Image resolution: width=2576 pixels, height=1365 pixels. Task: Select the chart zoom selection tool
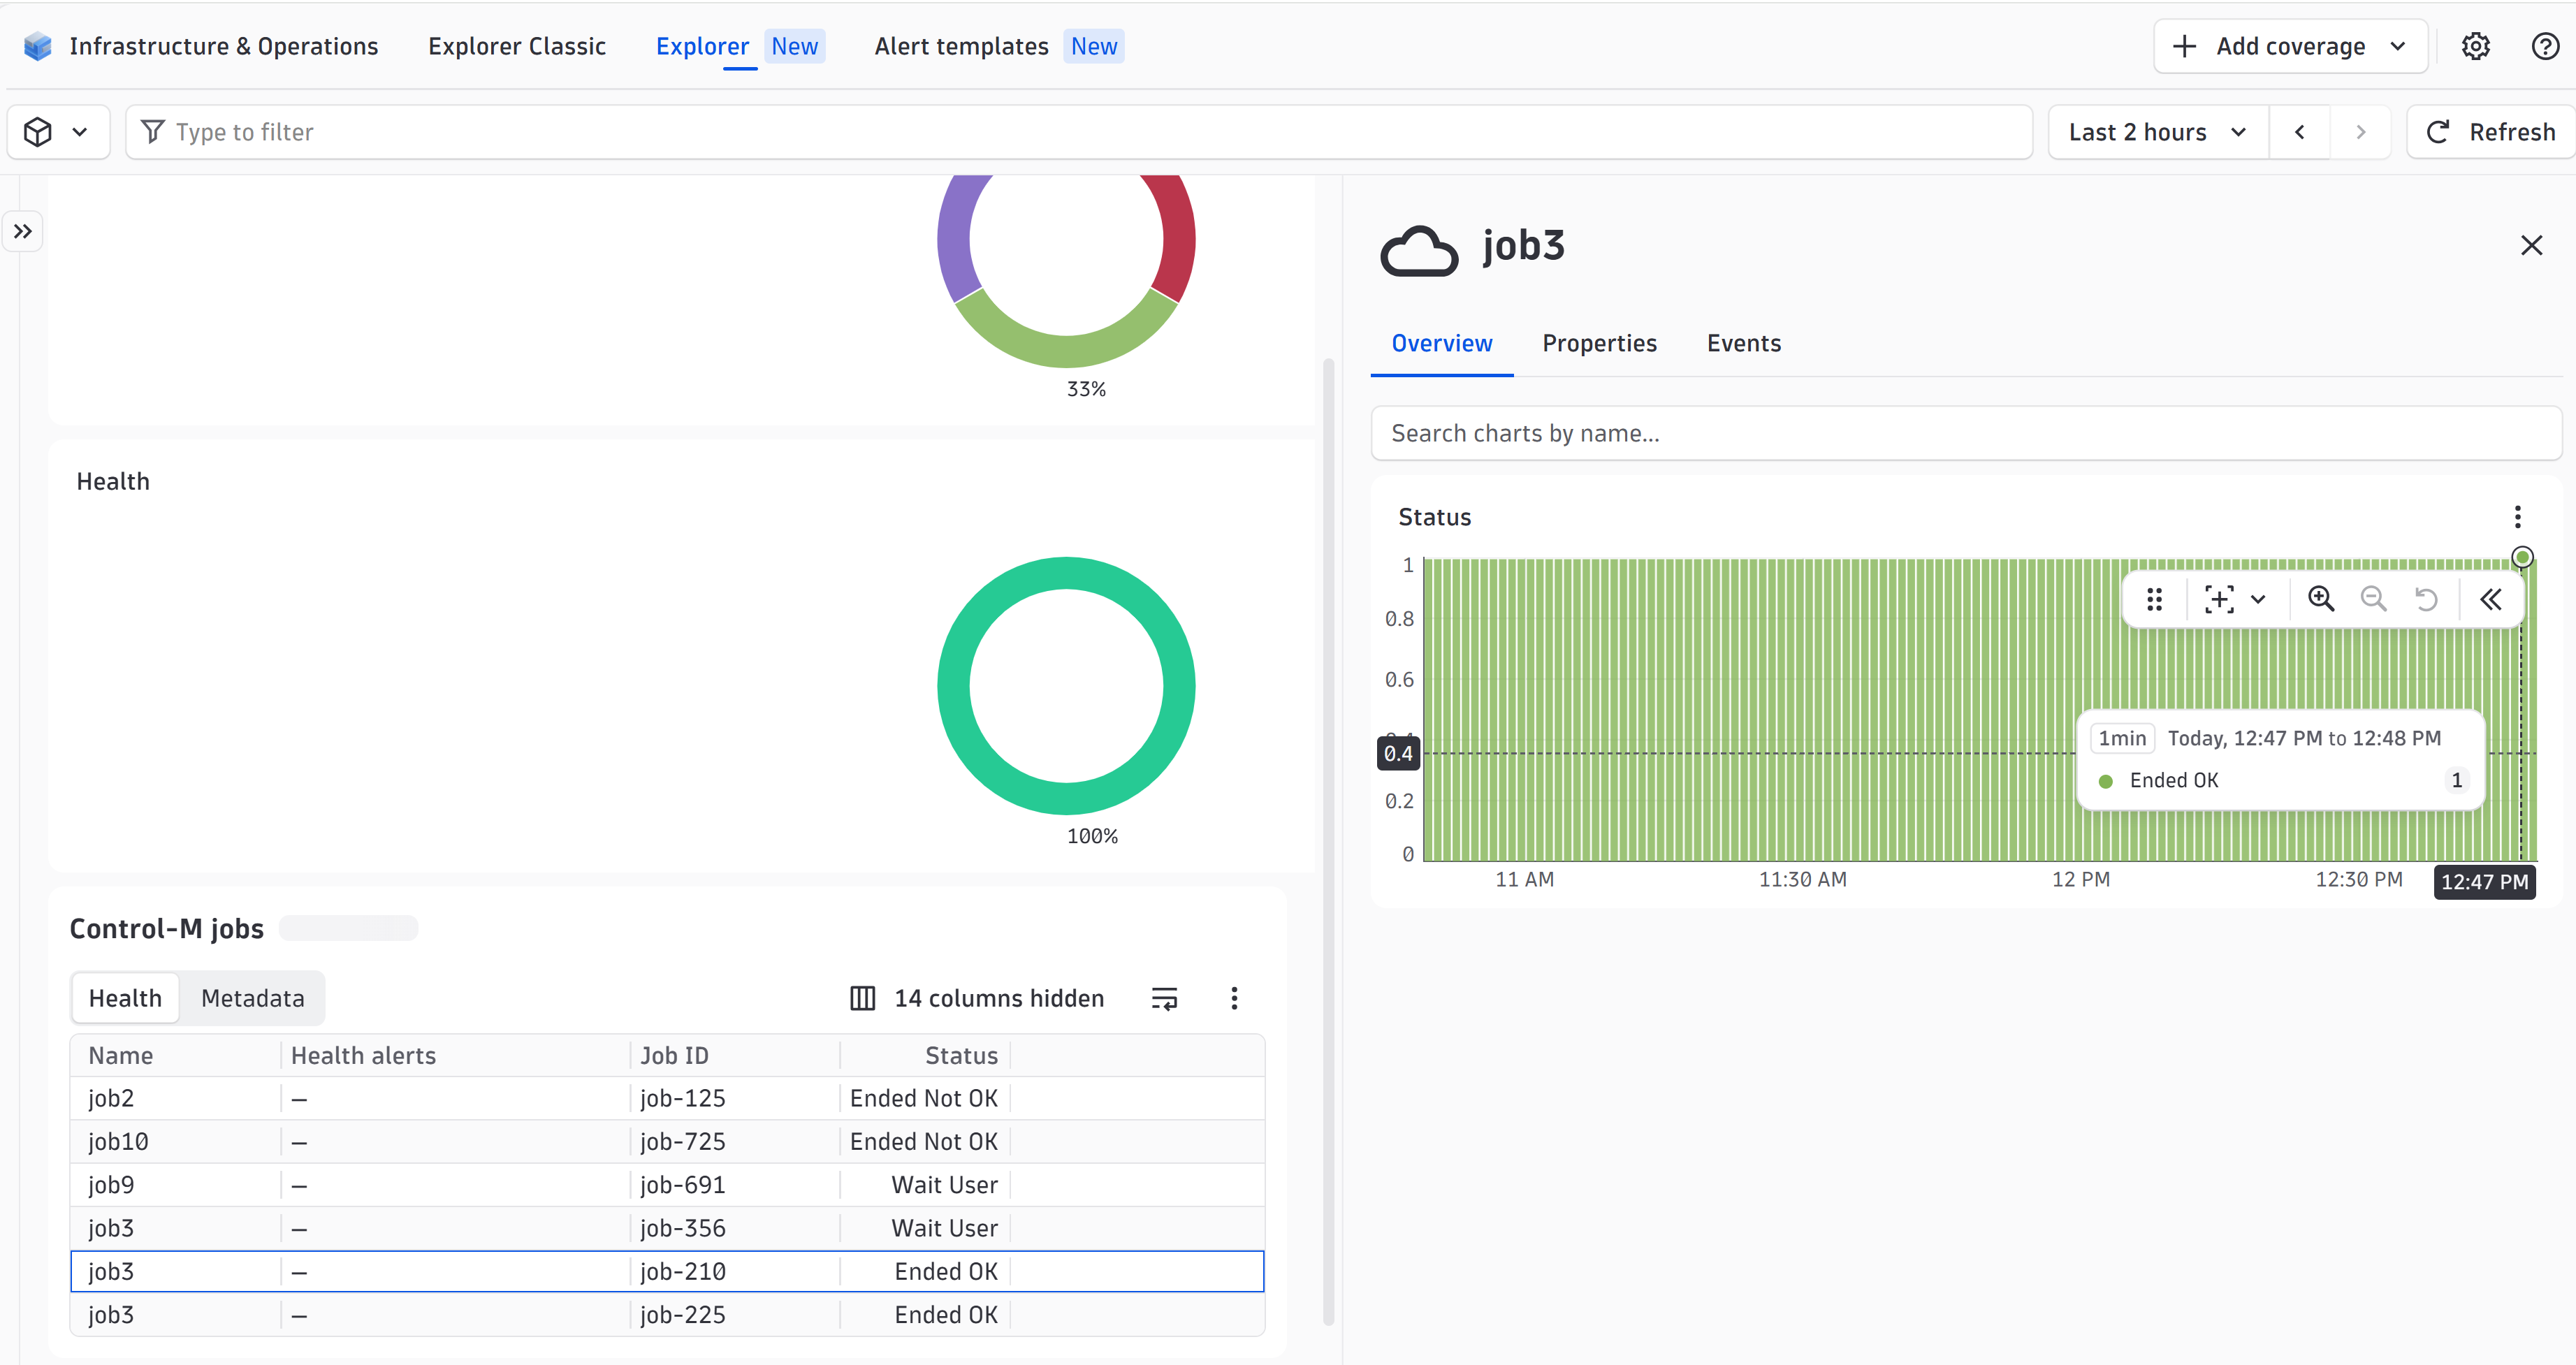coord(2219,599)
